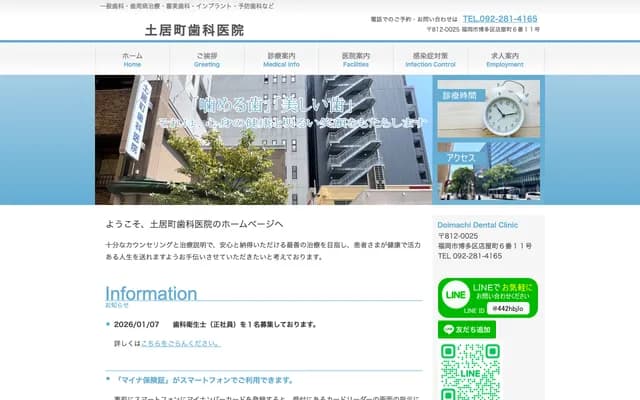This screenshot has width=640, height=400.
Task: Click the LINE inquiry green banner
Action: (x=488, y=298)
